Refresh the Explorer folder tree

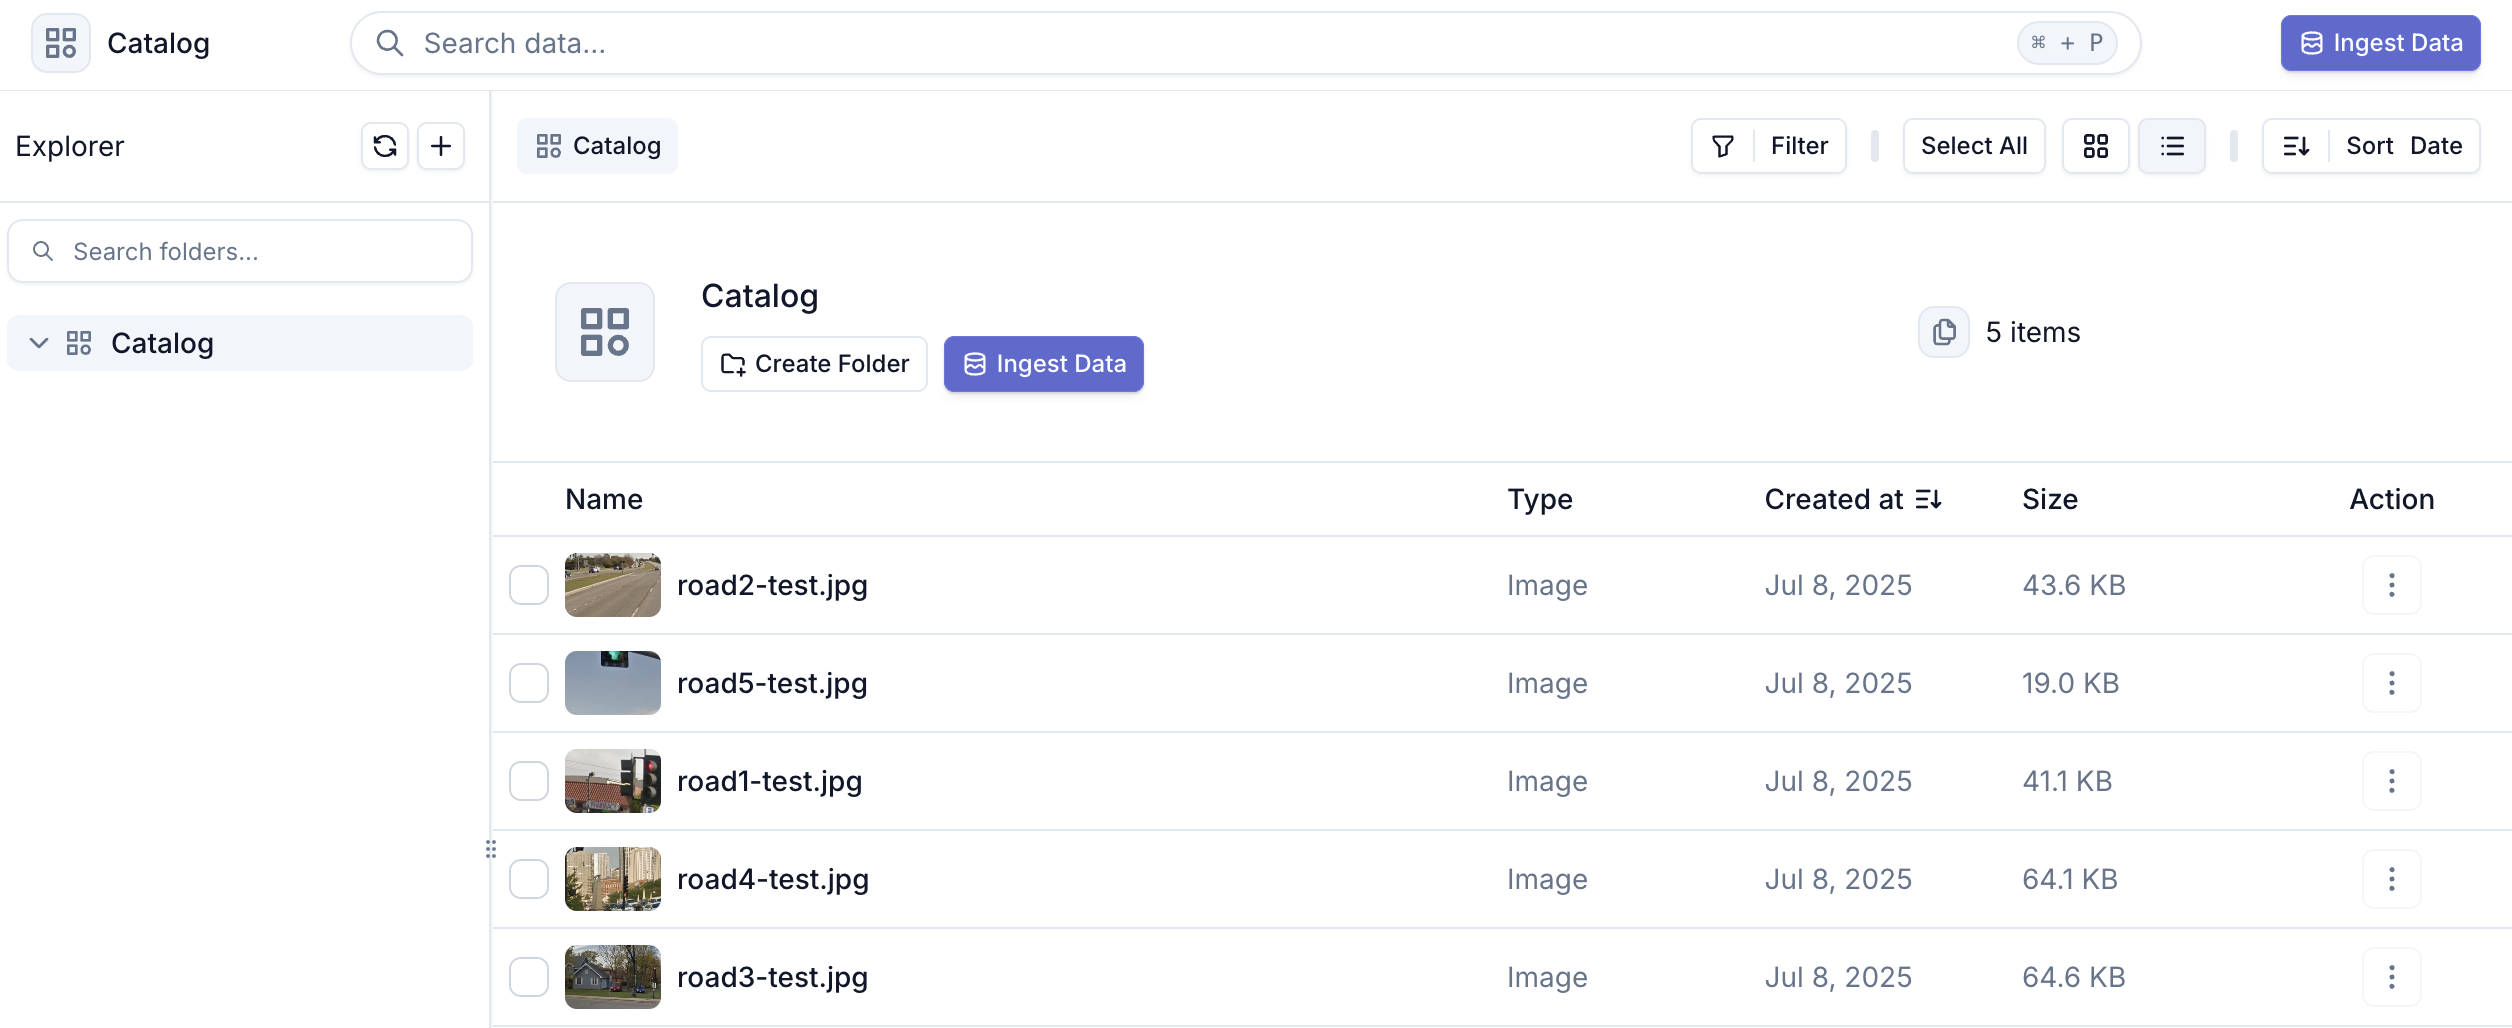(384, 146)
